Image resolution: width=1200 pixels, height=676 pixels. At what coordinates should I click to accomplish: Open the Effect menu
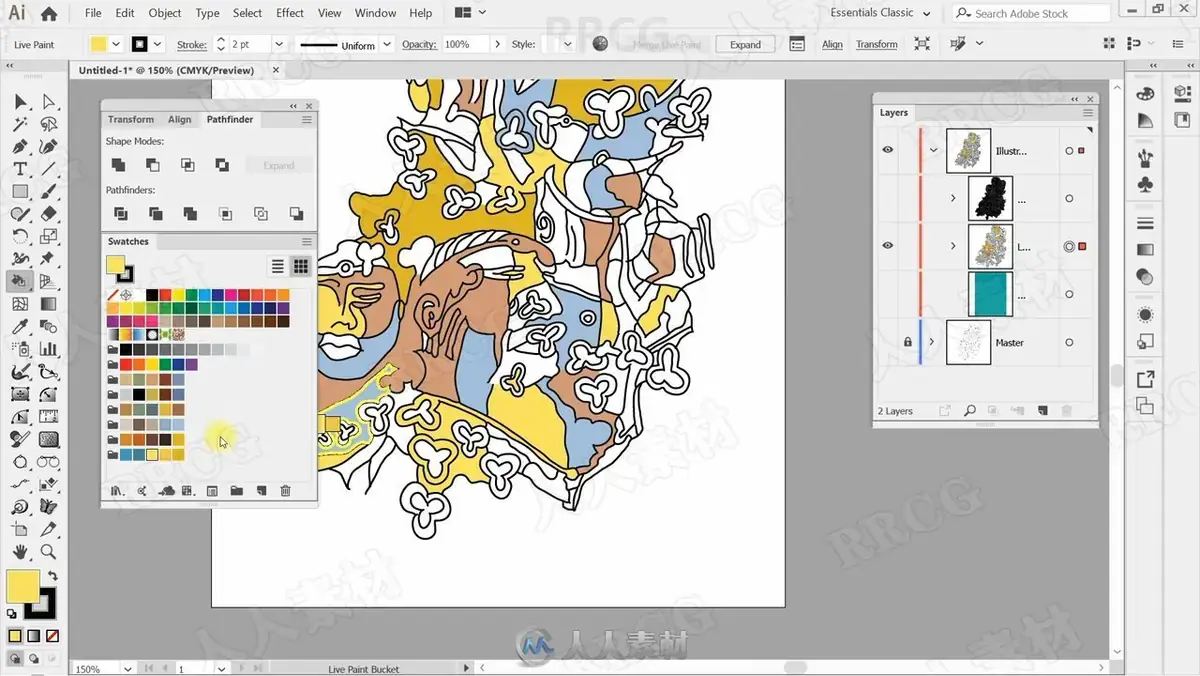tap(290, 13)
